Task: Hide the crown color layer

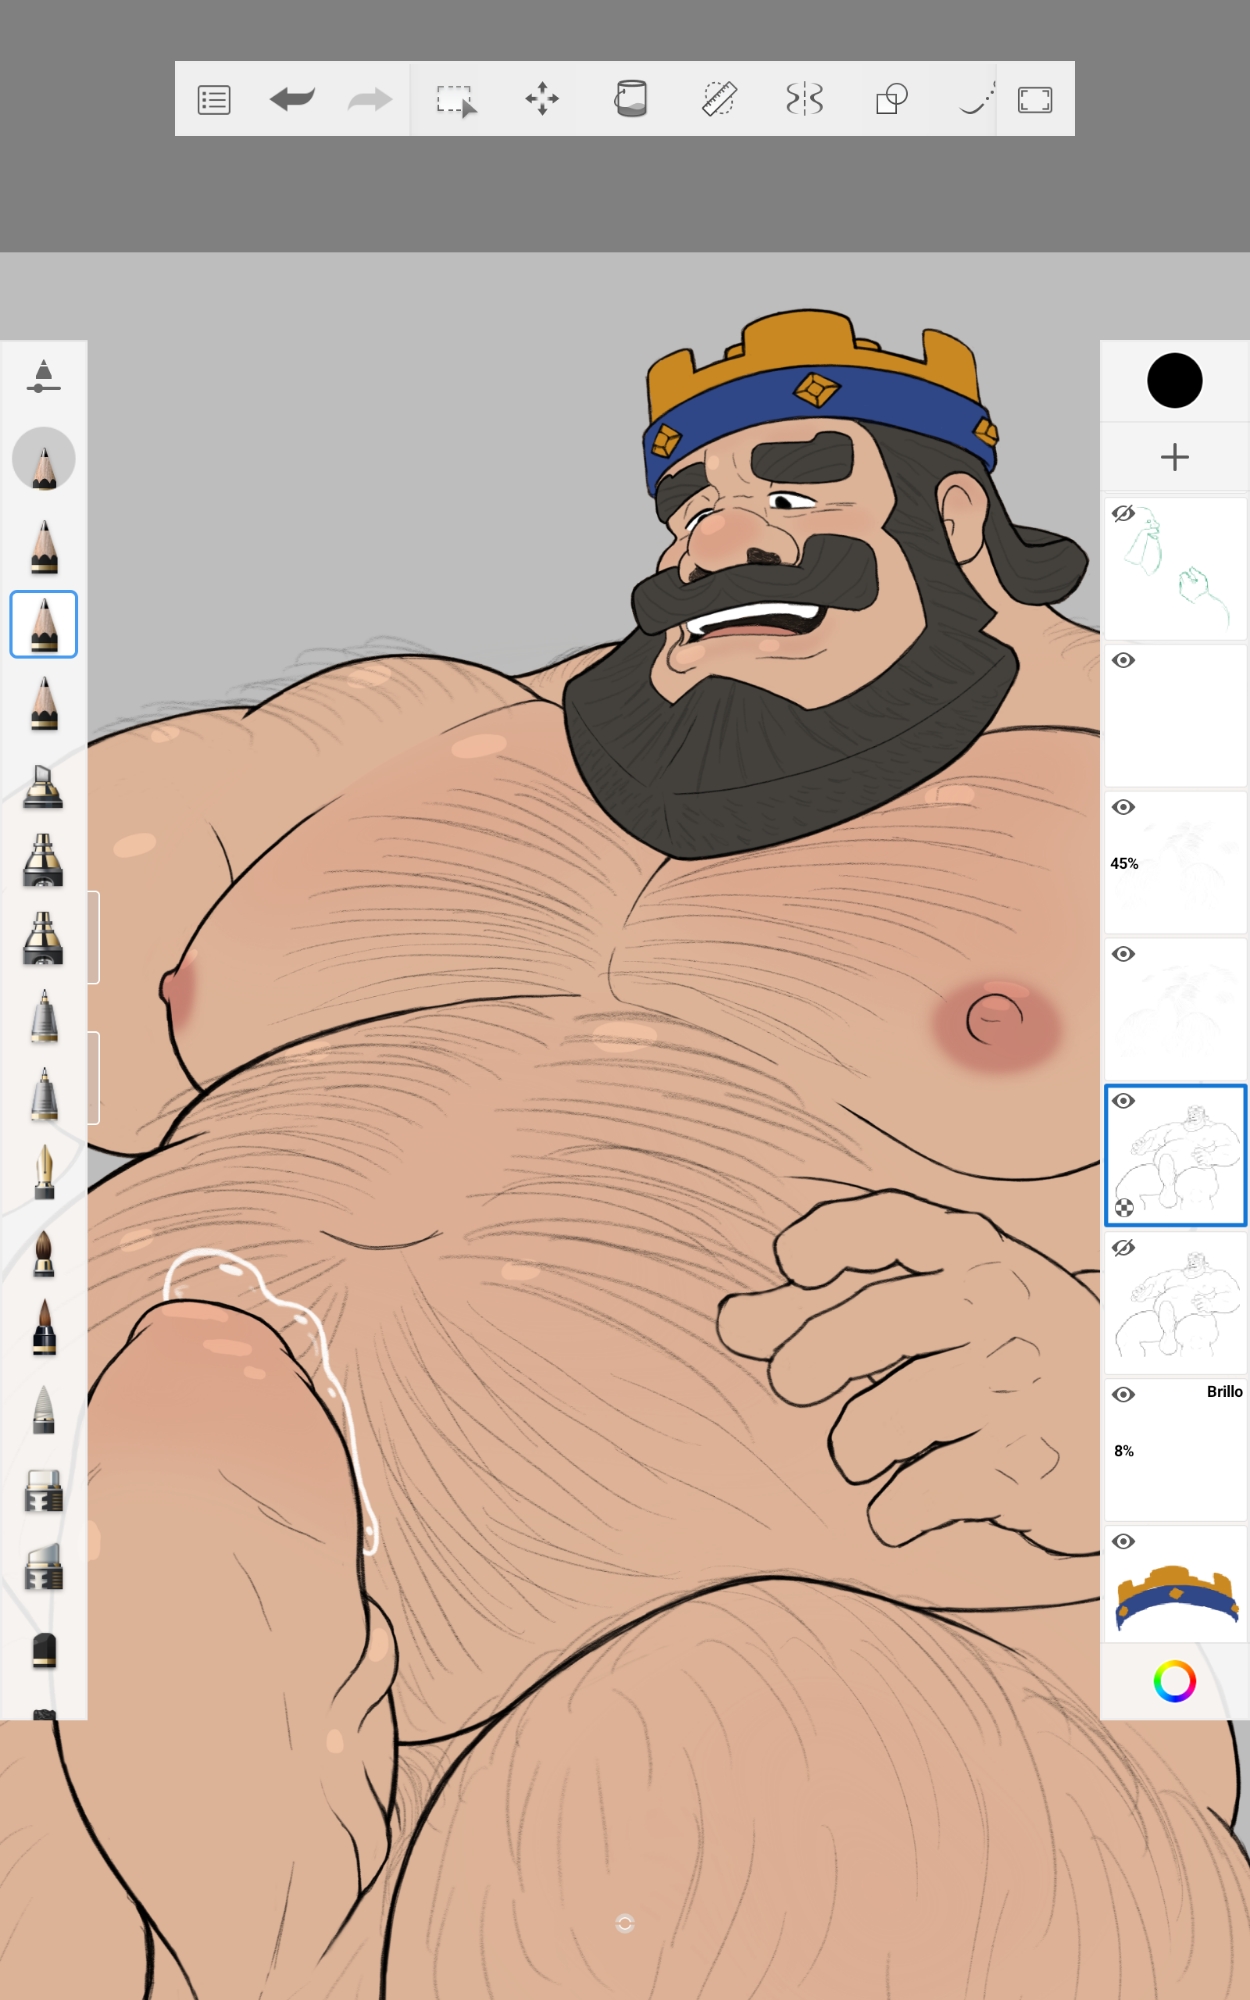Action: click(x=1123, y=1541)
